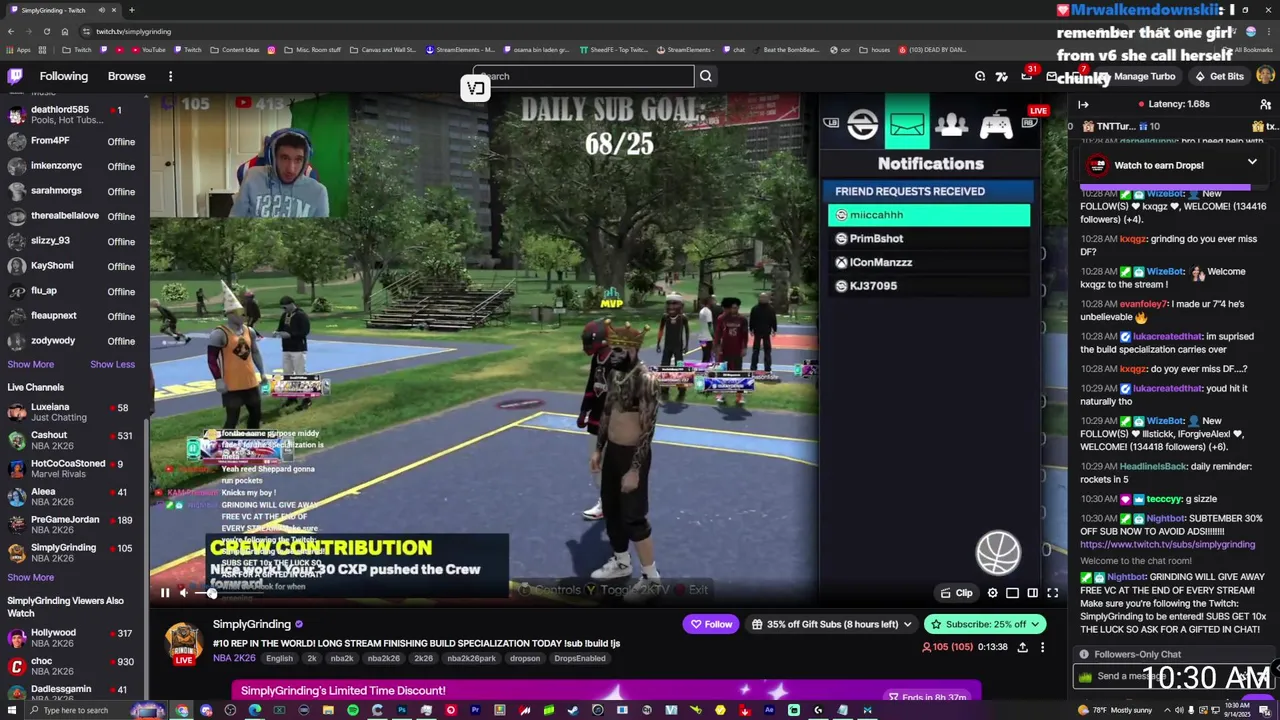Open the SimplyGrinding streamer avatar
1280x720 pixels.
(184, 644)
